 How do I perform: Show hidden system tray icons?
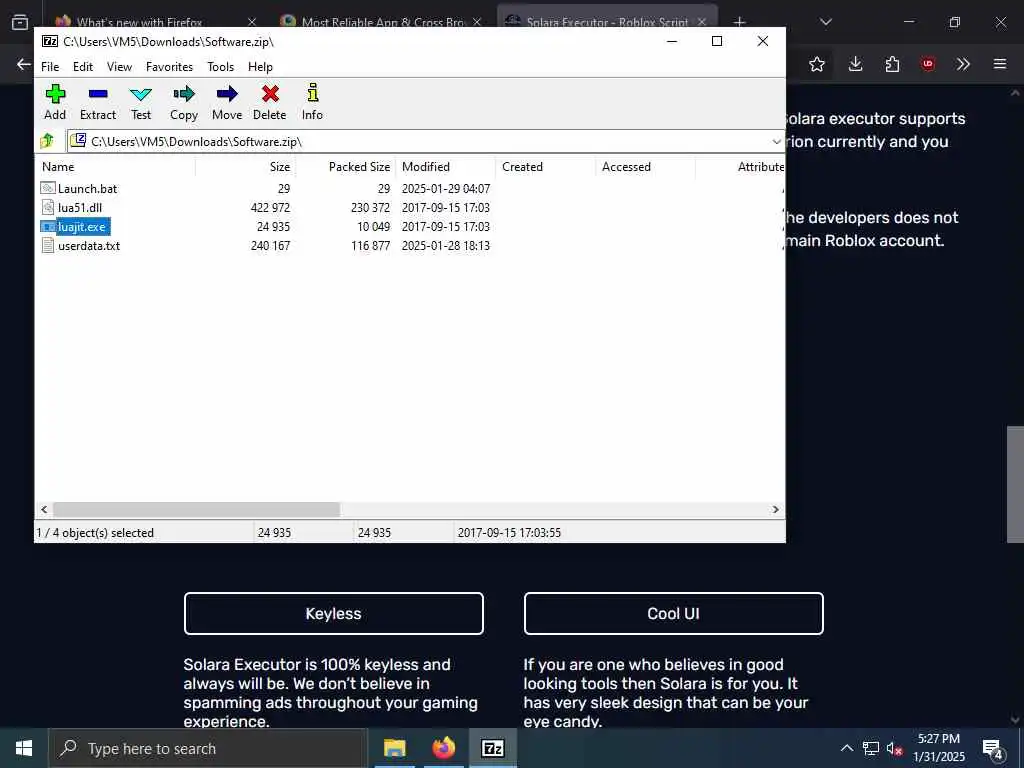point(846,748)
